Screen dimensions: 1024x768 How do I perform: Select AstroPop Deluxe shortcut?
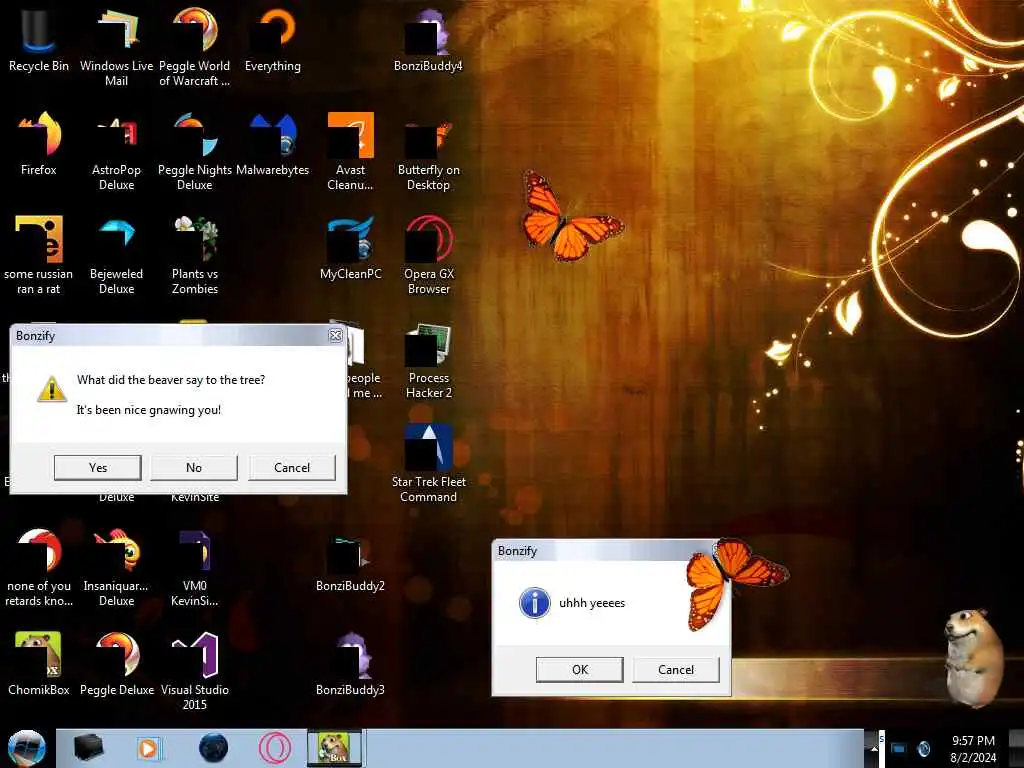(x=116, y=152)
